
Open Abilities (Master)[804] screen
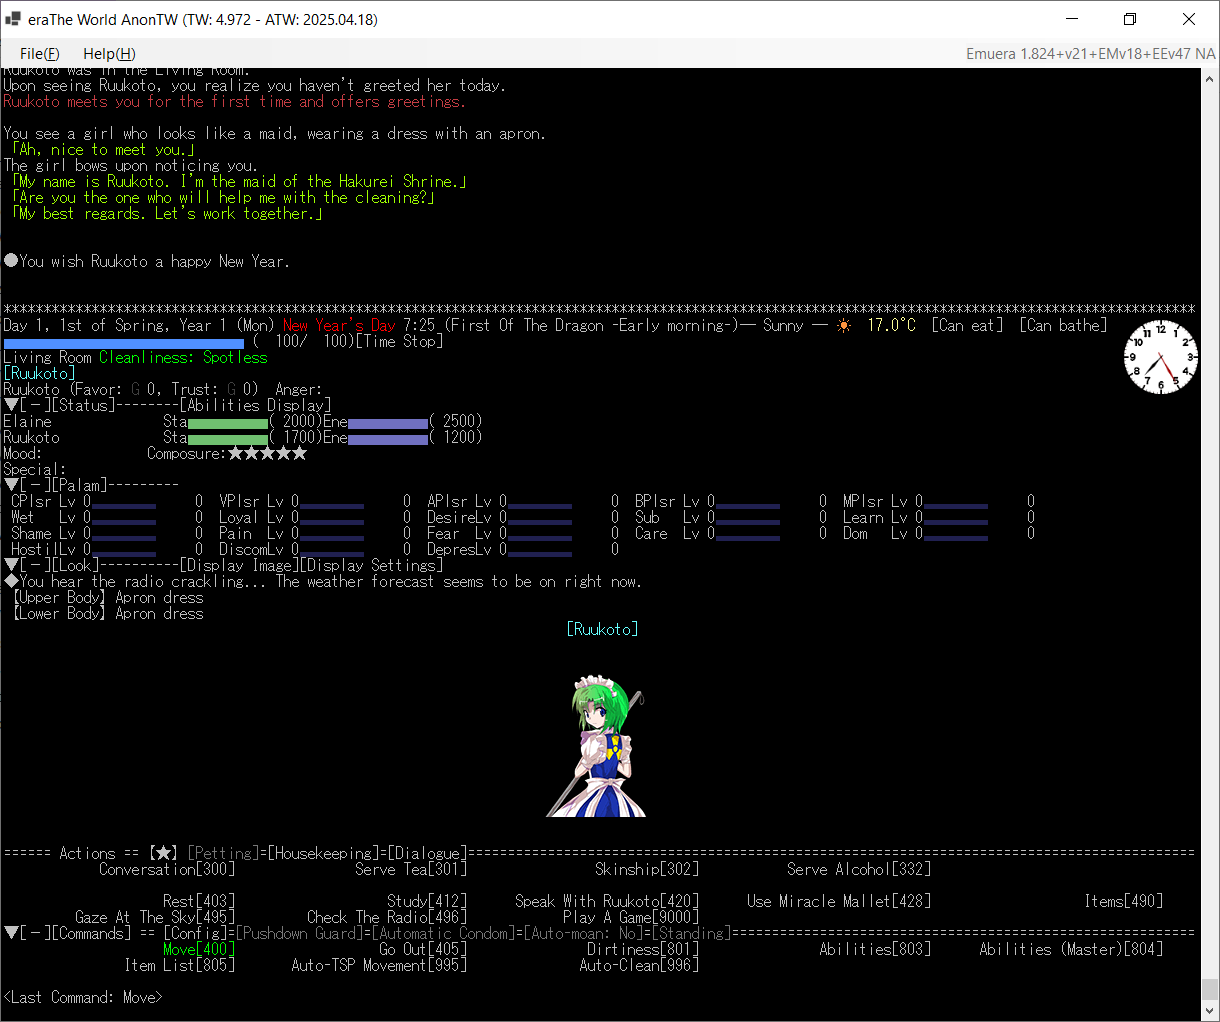point(1071,949)
